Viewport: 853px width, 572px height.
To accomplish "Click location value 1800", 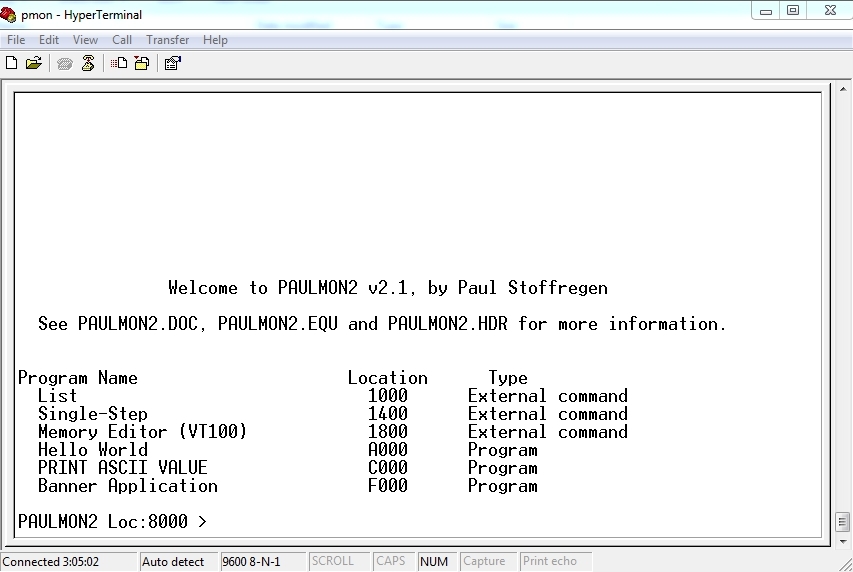I will tap(388, 432).
